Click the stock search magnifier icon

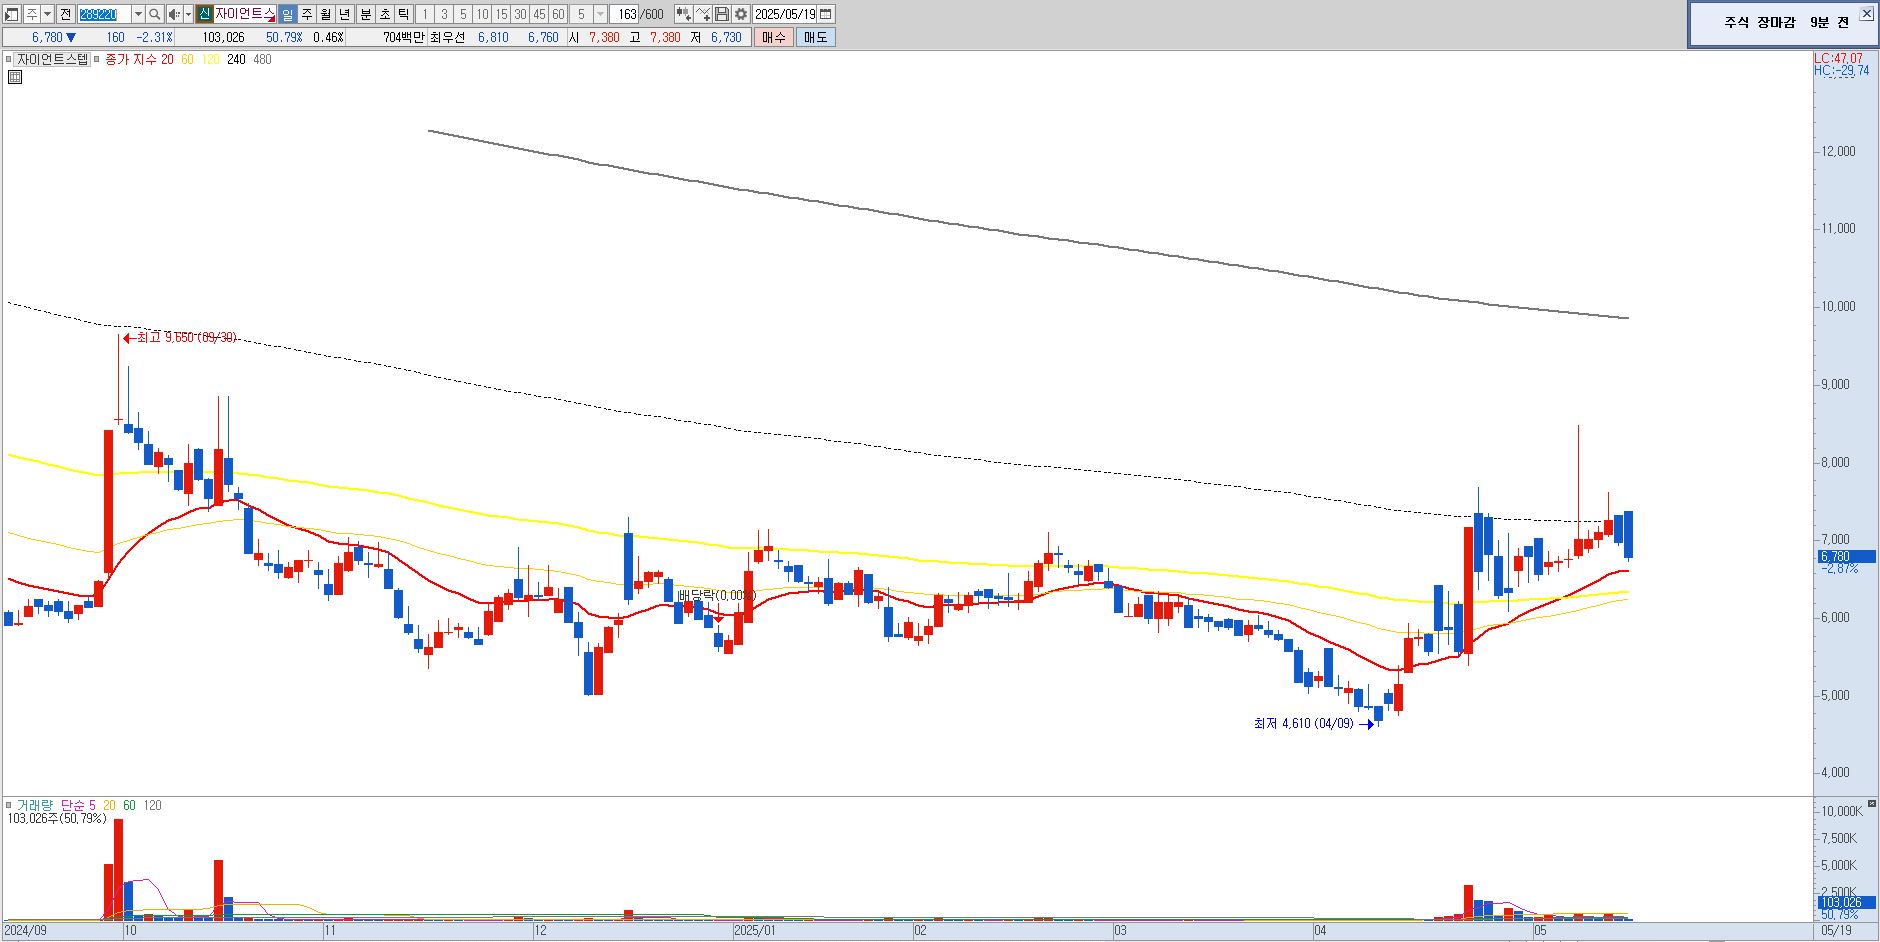pyautogui.click(x=155, y=14)
